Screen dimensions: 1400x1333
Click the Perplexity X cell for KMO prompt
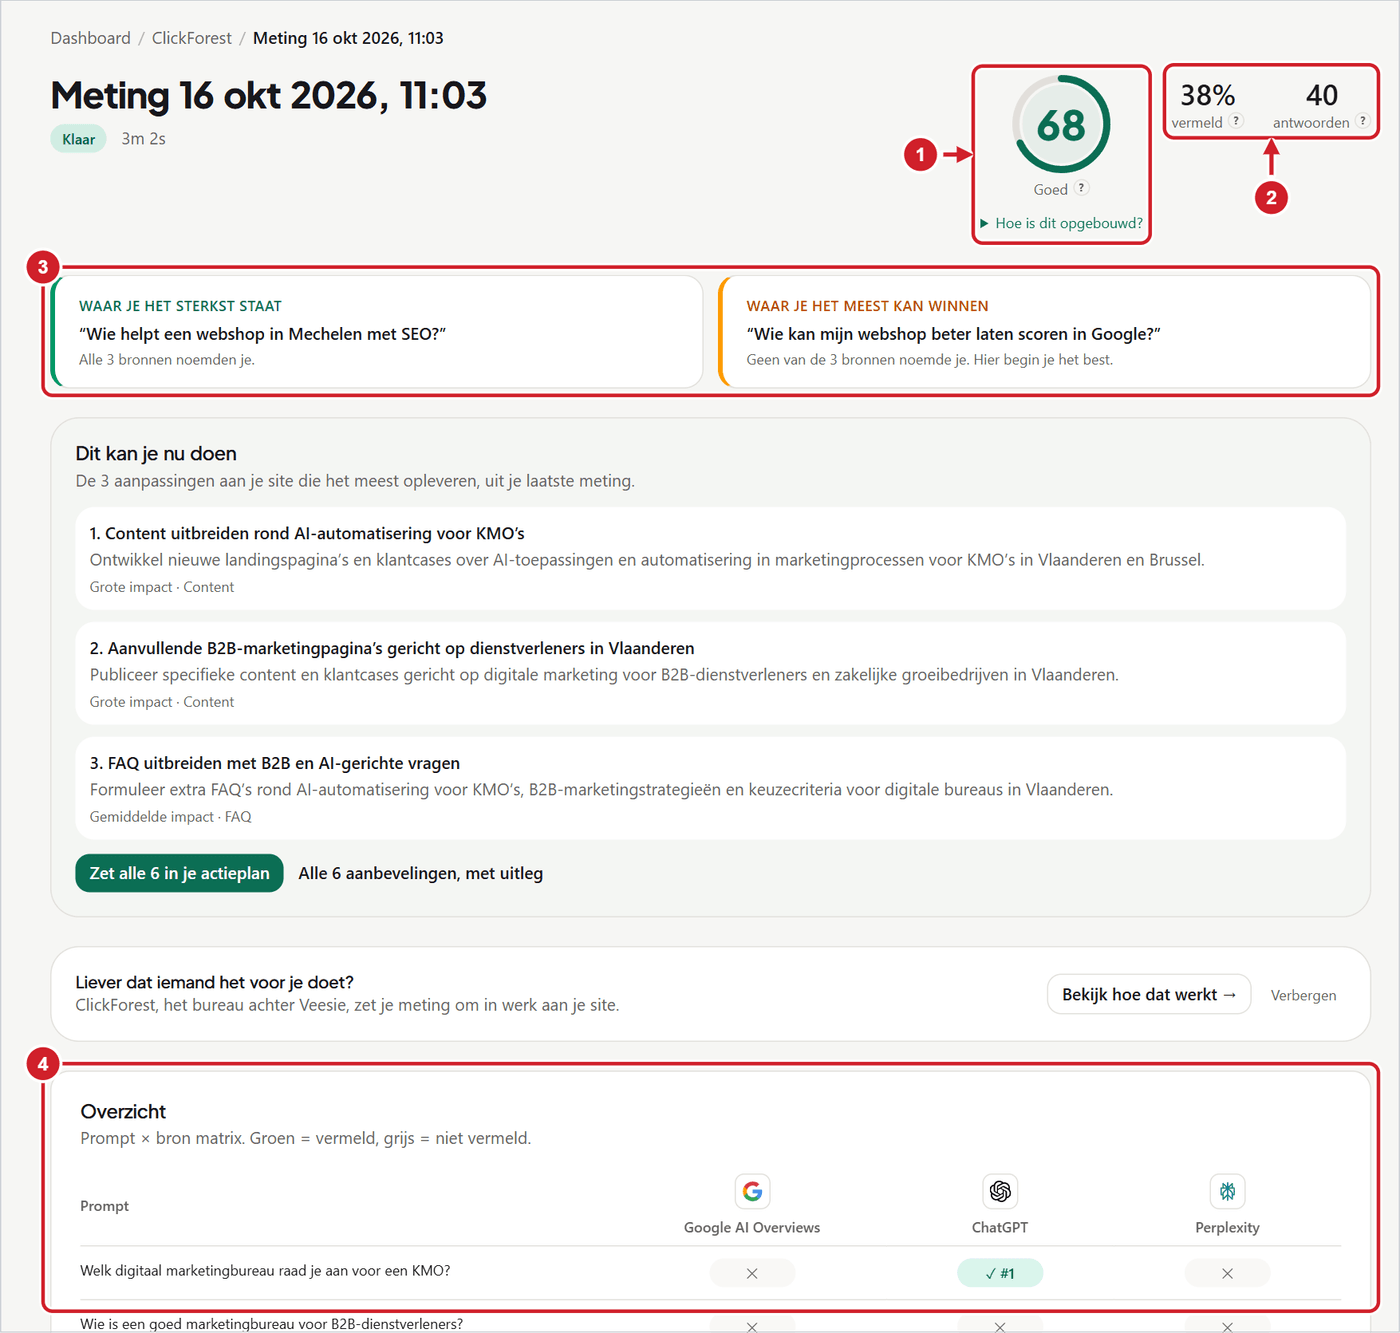pyautogui.click(x=1227, y=1273)
